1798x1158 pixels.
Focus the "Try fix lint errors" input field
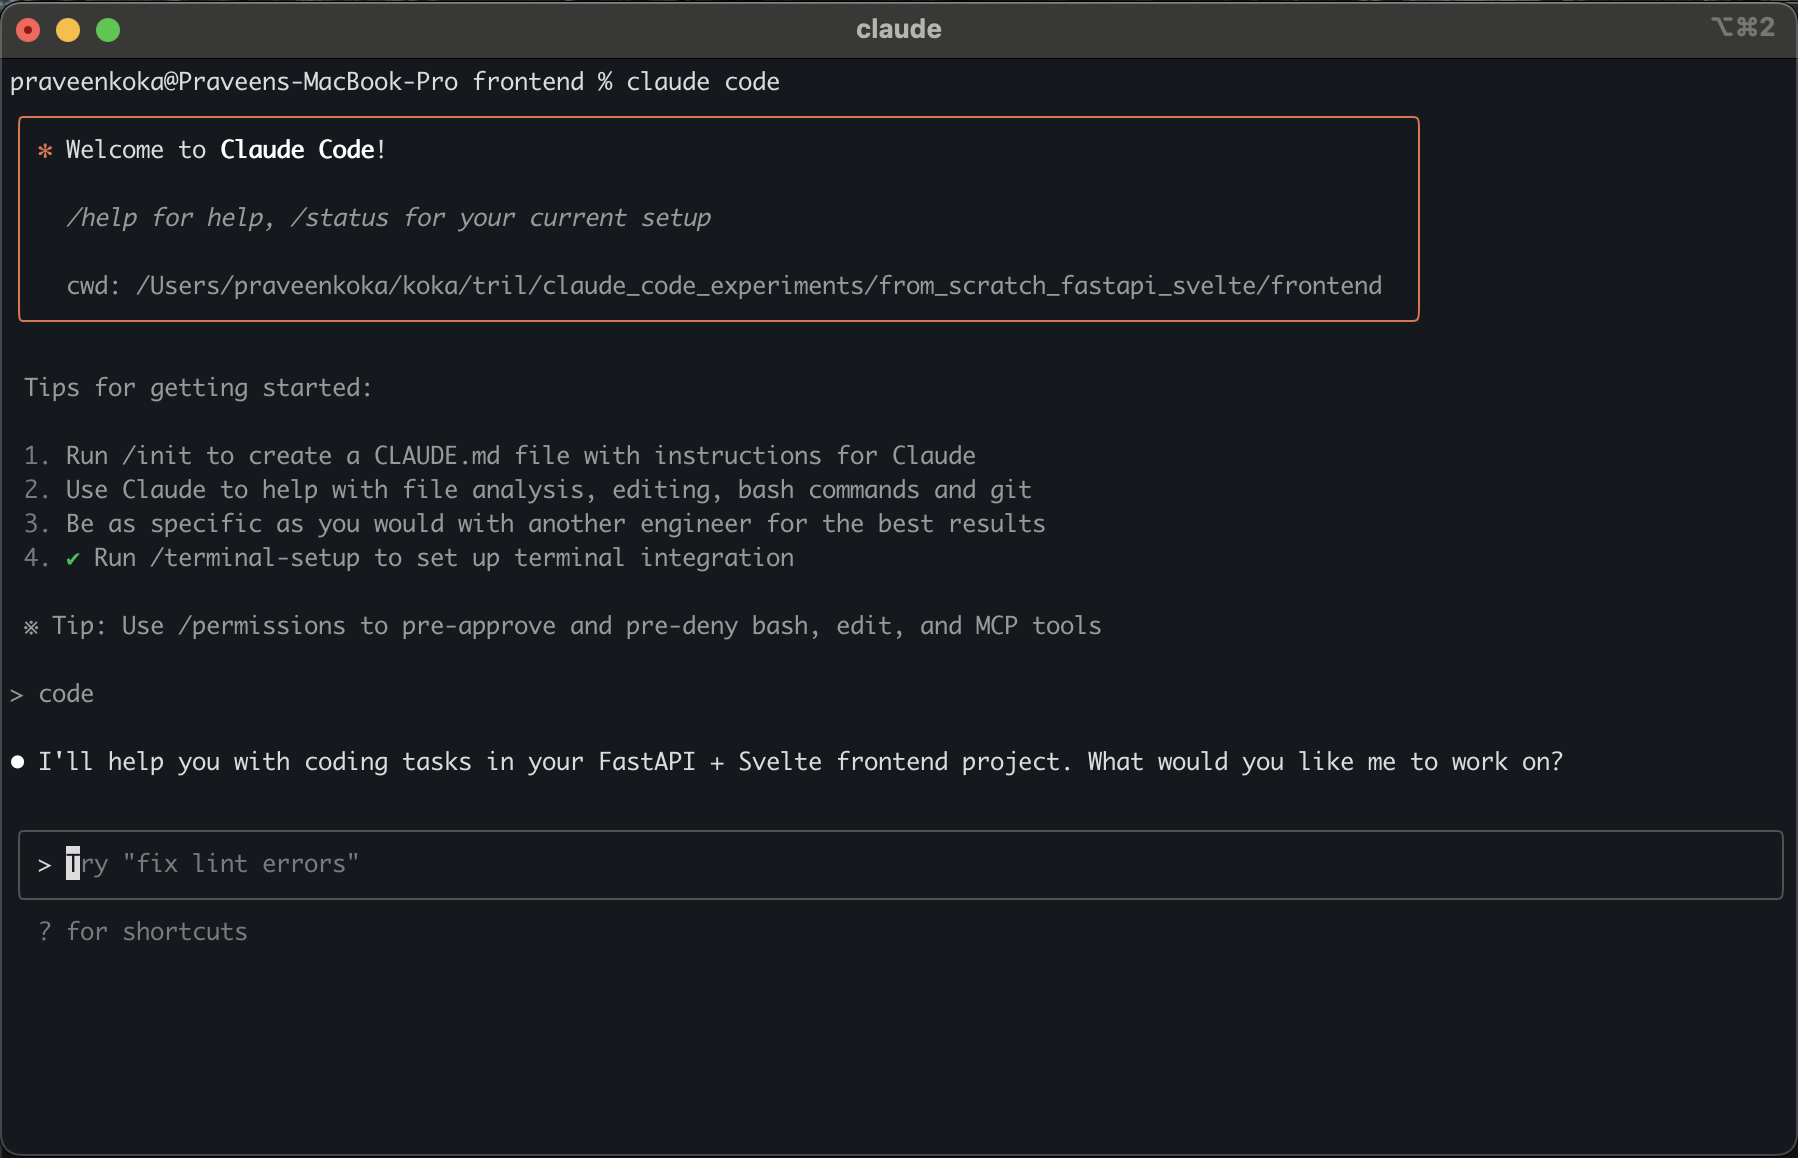coord(900,864)
